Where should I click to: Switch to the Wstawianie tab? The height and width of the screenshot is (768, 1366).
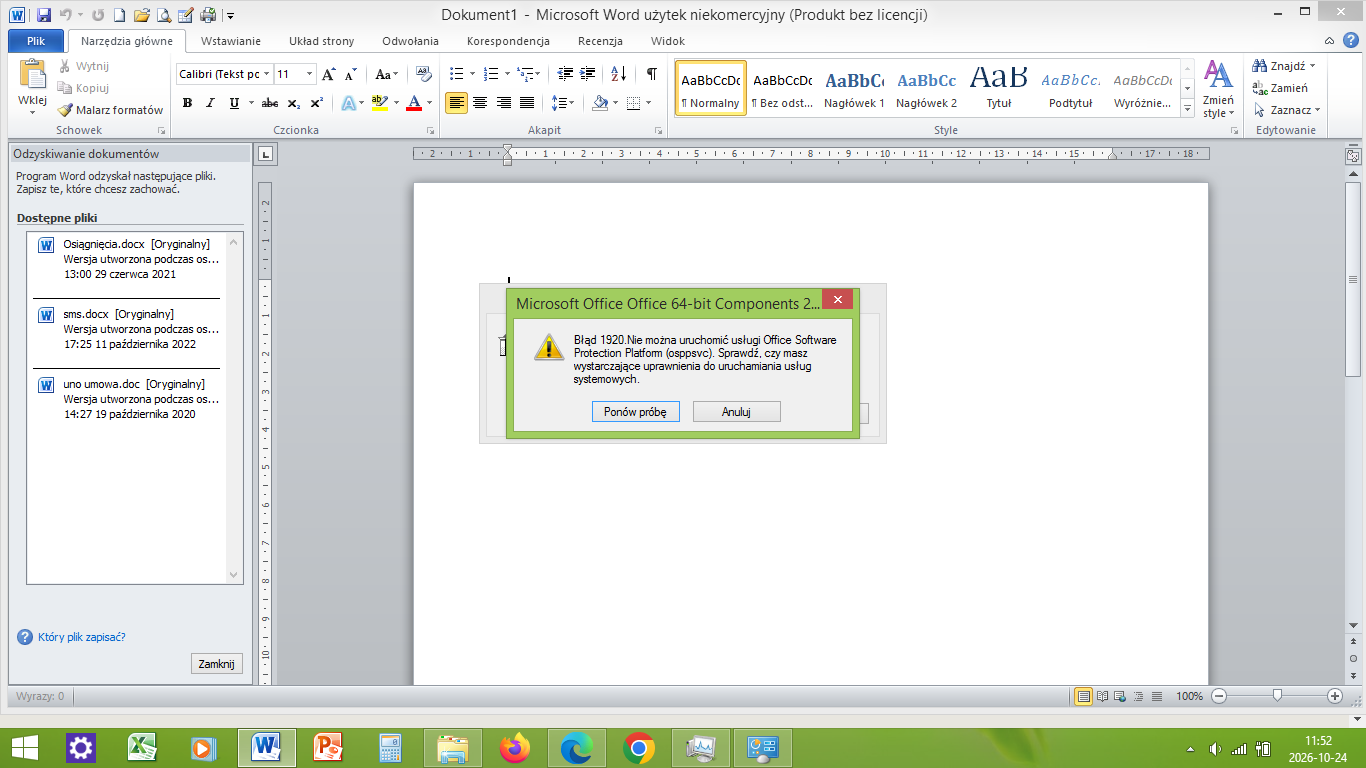[x=231, y=41]
